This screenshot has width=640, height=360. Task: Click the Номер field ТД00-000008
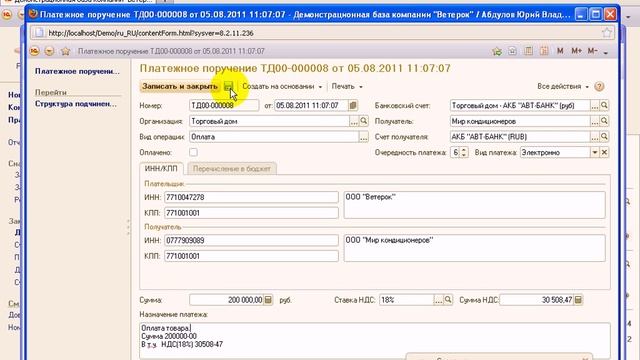(224, 105)
